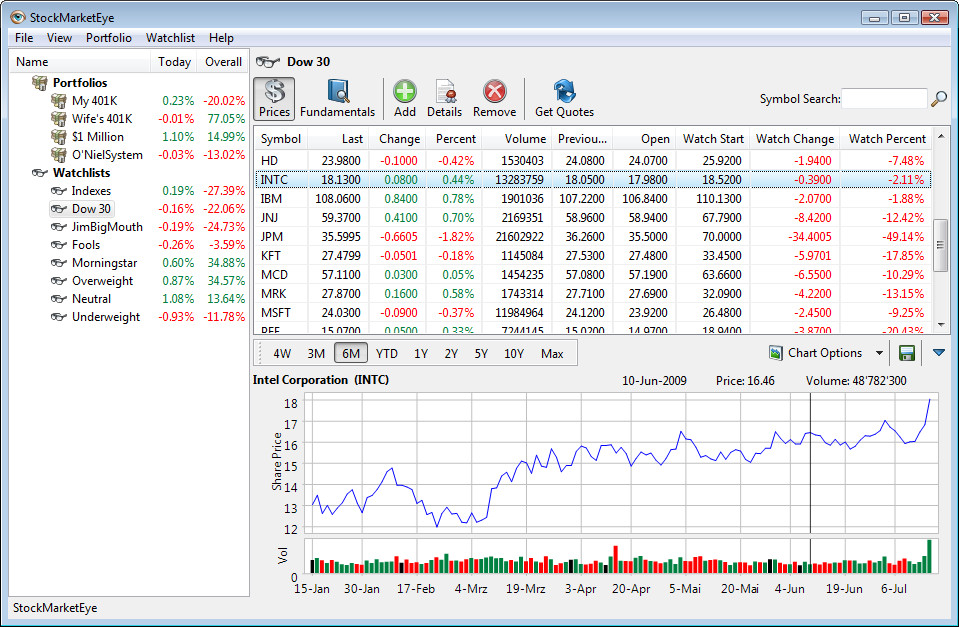Select the MCD row in the table
The image size is (959, 627).
593,275
